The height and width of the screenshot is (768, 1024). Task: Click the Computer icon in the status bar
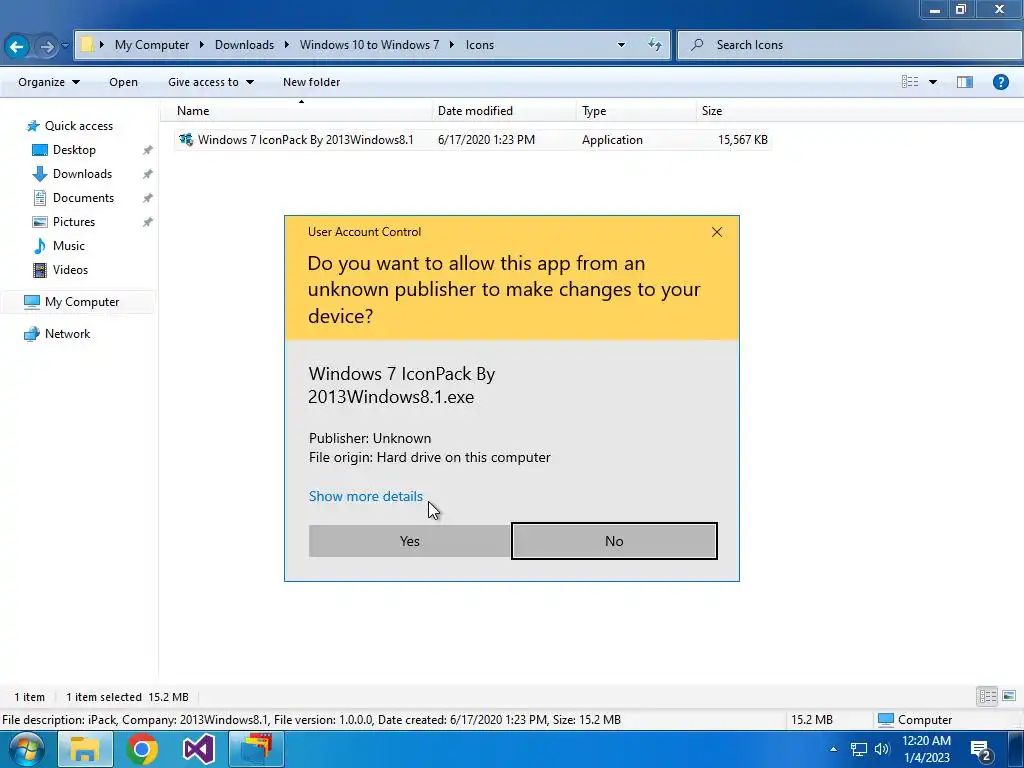tap(886, 719)
